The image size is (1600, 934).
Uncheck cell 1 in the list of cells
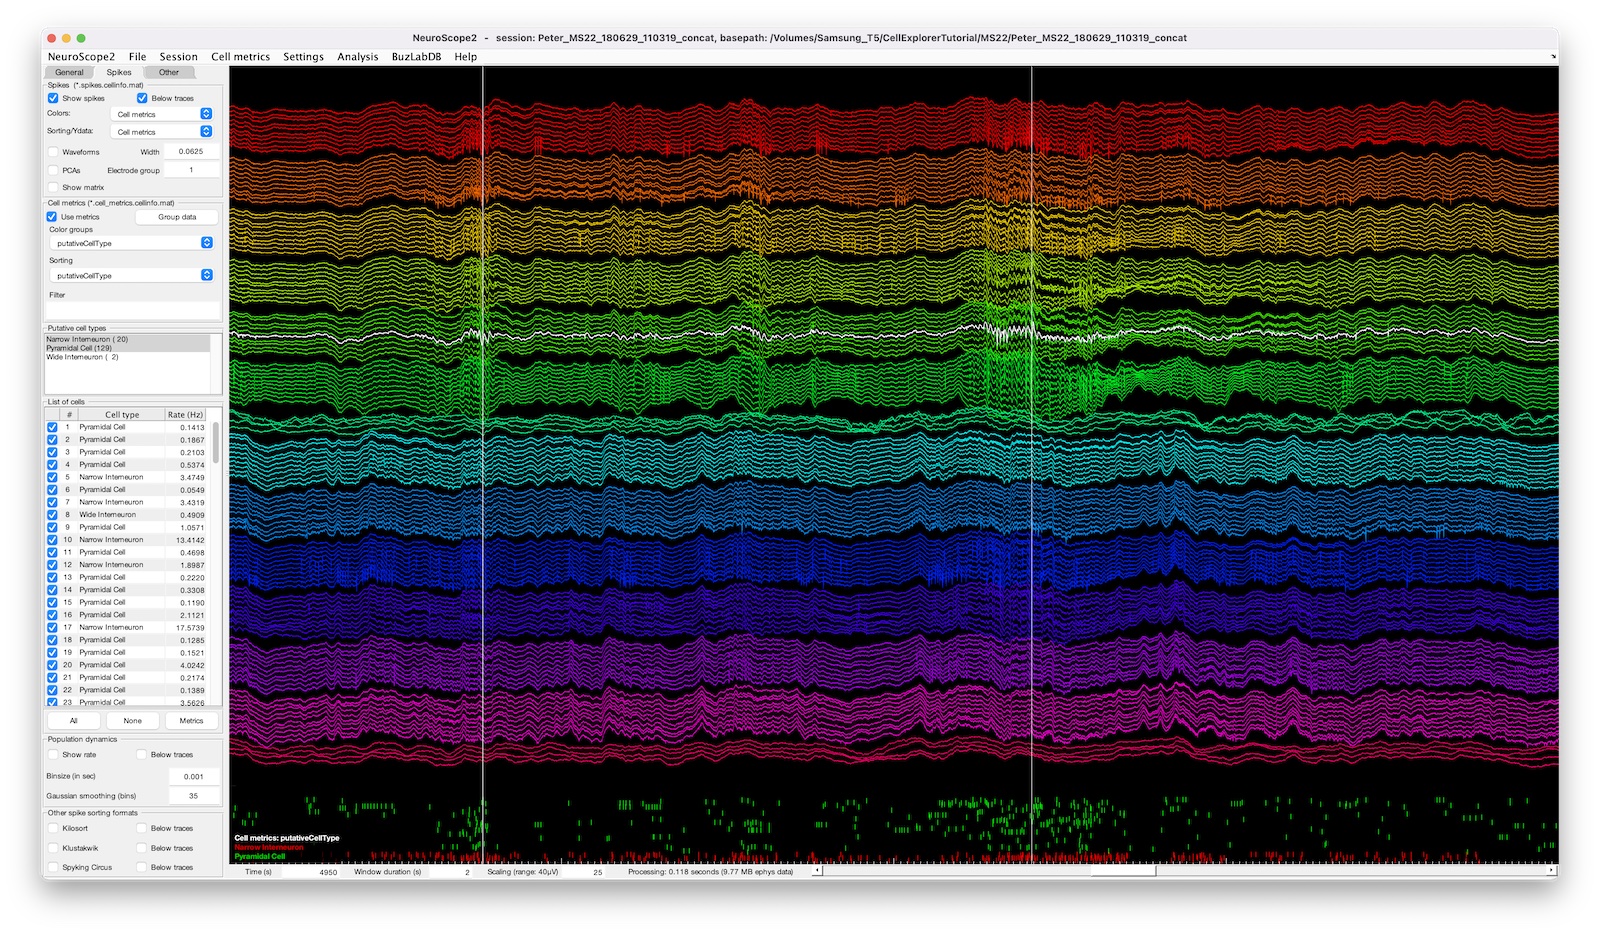[52, 427]
